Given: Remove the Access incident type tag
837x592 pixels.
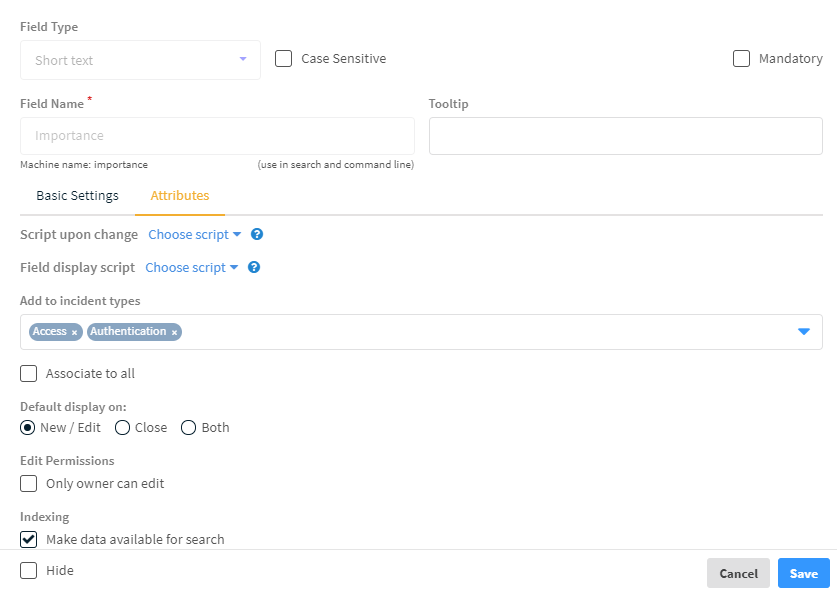Looking at the screenshot, I should [x=74, y=332].
